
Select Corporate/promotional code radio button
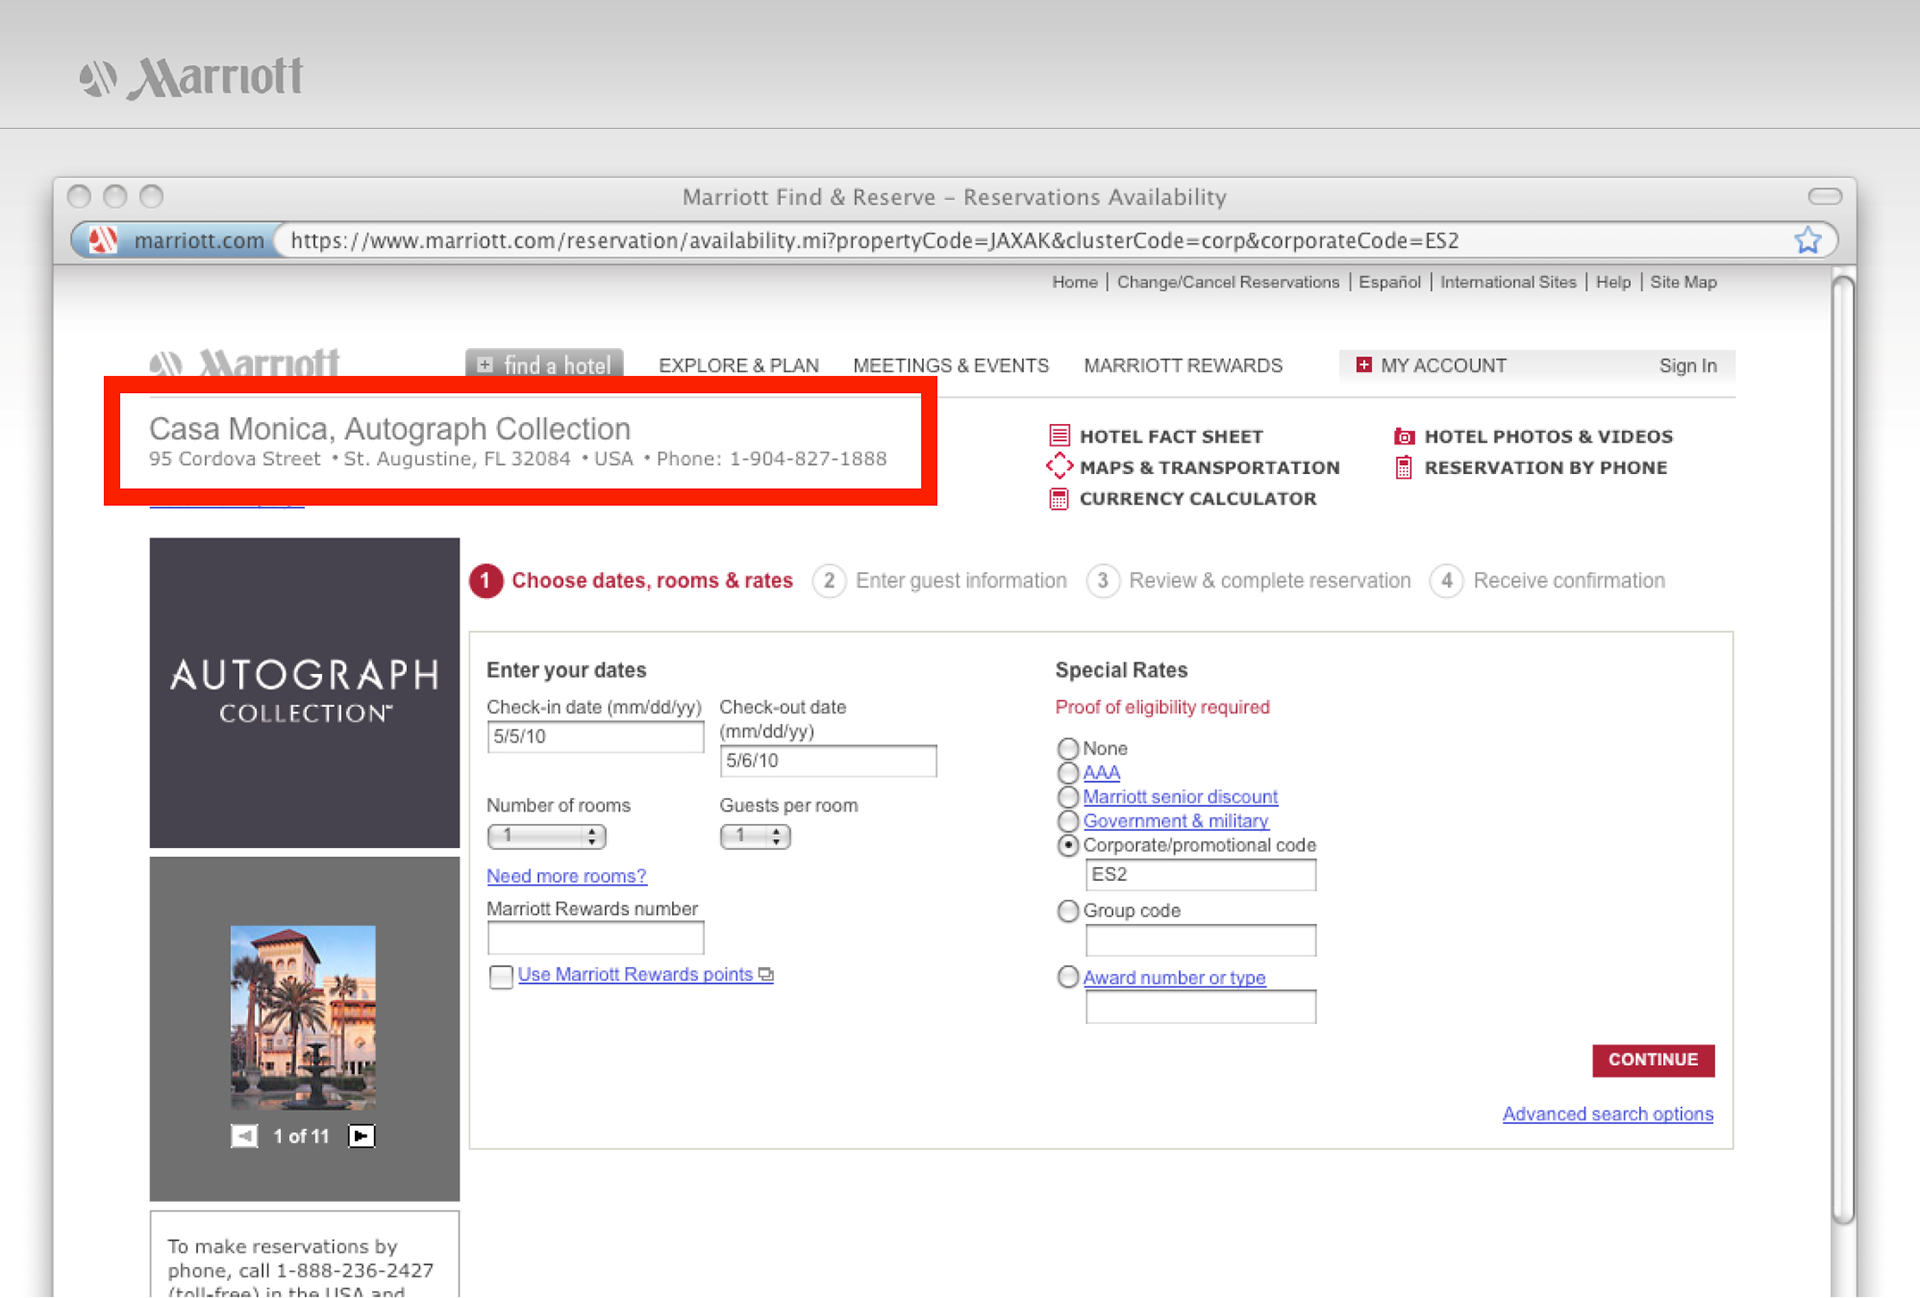point(1068,845)
